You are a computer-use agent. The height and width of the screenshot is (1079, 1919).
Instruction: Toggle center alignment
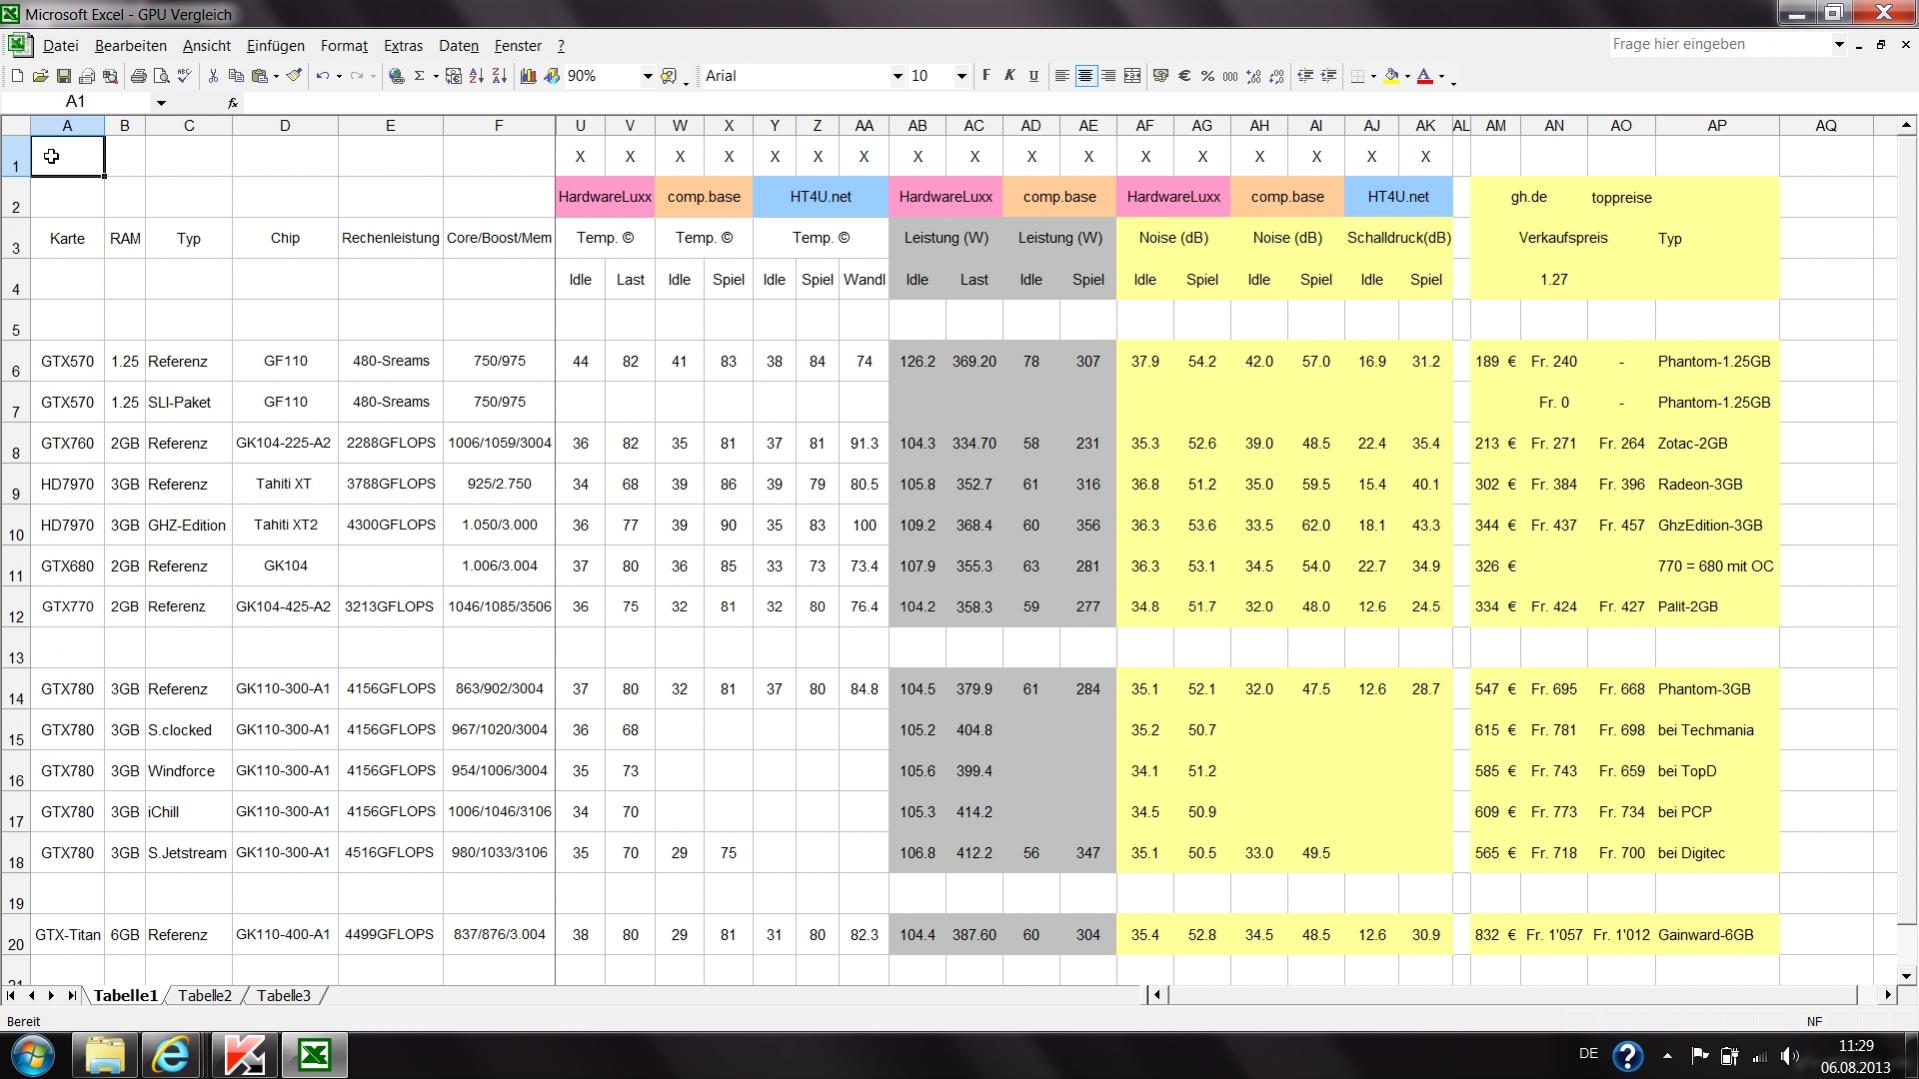1085,76
